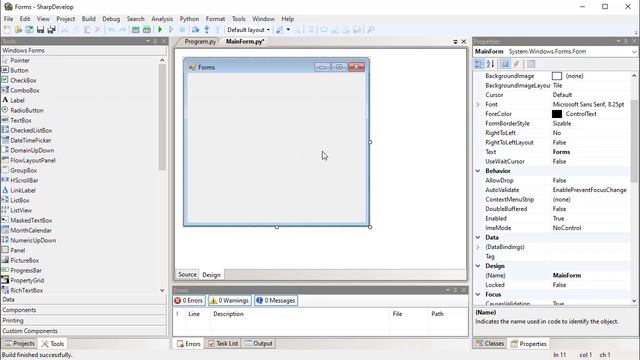
Task: Open the Components toolbox category
Action: [84, 310]
